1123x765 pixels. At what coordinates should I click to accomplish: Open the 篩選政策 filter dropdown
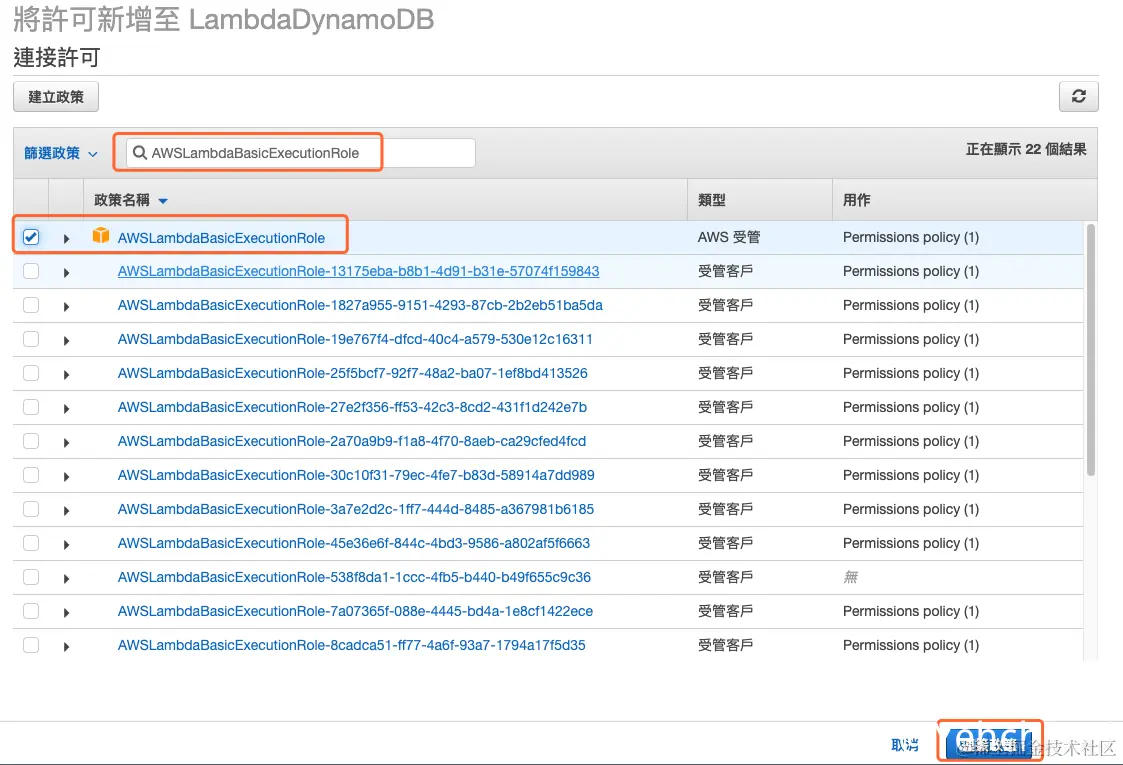click(x=61, y=153)
